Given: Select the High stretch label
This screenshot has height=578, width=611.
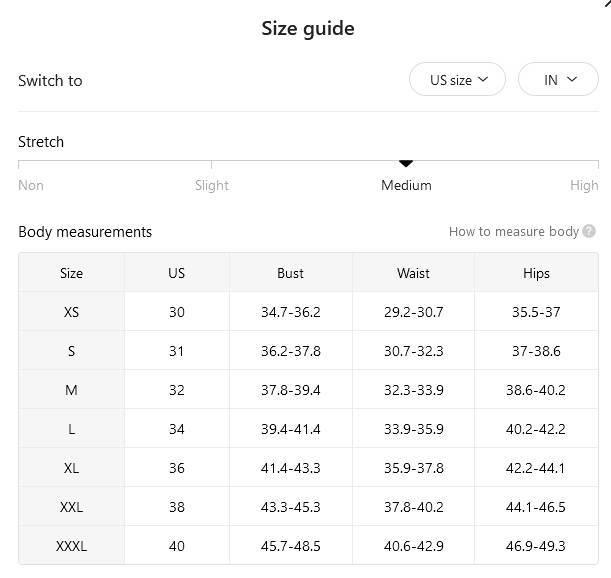Looking at the screenshot, I should pos(584,186).
